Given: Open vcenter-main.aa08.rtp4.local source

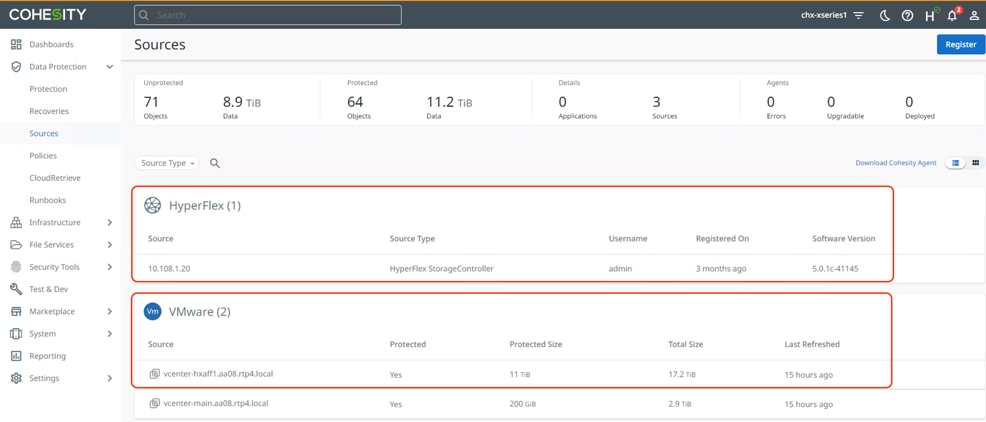Looking at the screenshot, I should pyautogui.click(x=216, y=403).
